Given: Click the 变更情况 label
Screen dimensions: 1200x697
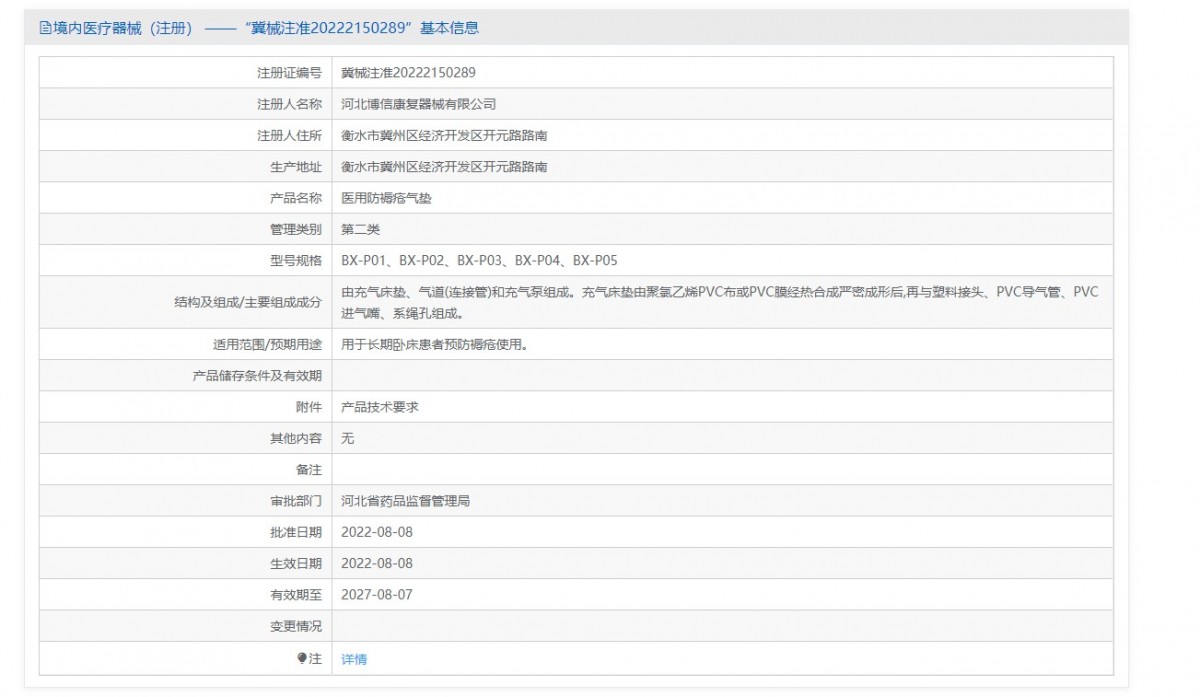Looking at the screenshot, I should (296, 626).
